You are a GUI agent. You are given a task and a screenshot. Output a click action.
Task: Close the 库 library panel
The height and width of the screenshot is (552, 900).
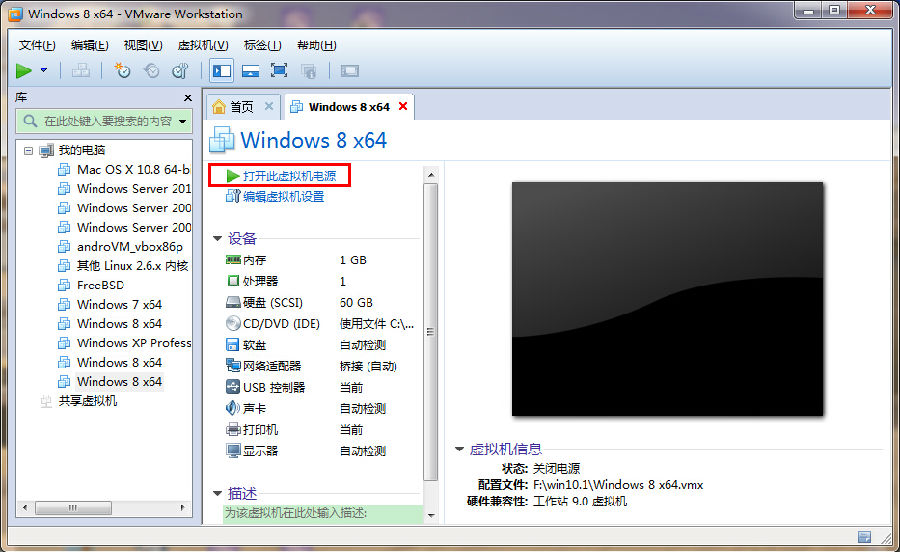(187, 98)
